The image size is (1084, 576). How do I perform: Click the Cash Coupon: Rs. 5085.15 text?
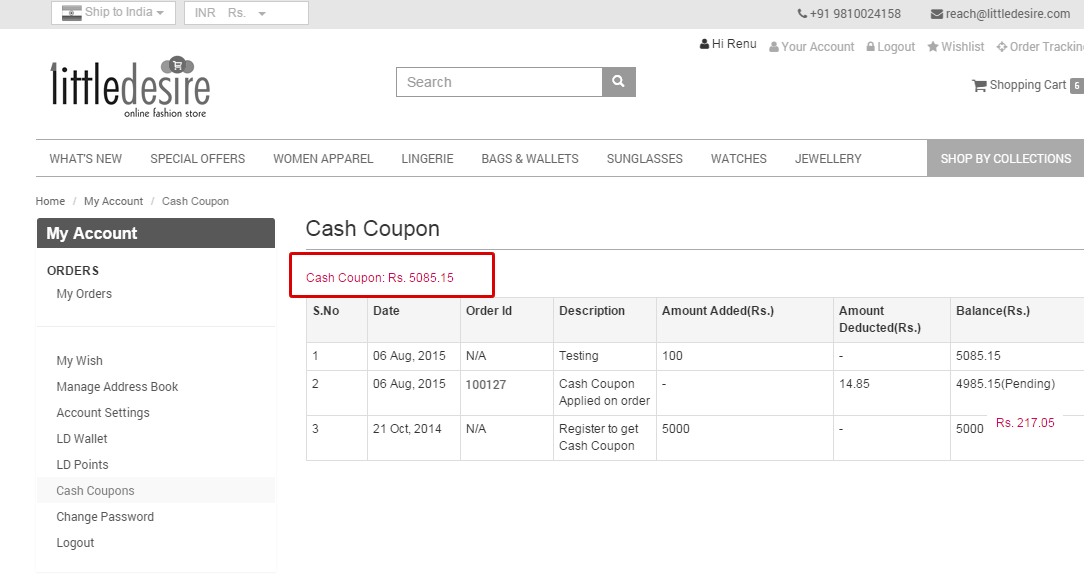[380, 278]
